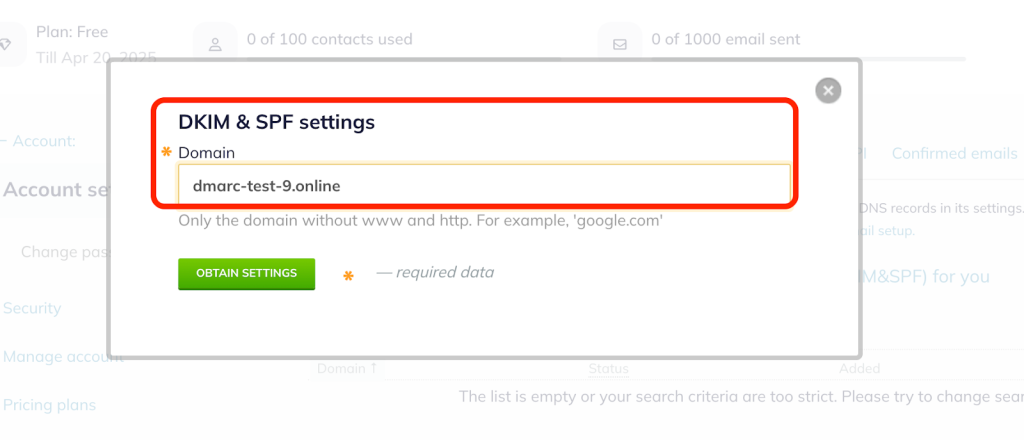Click the contacts person icon
1024x440 pixels.
click(x=215, y=45)
